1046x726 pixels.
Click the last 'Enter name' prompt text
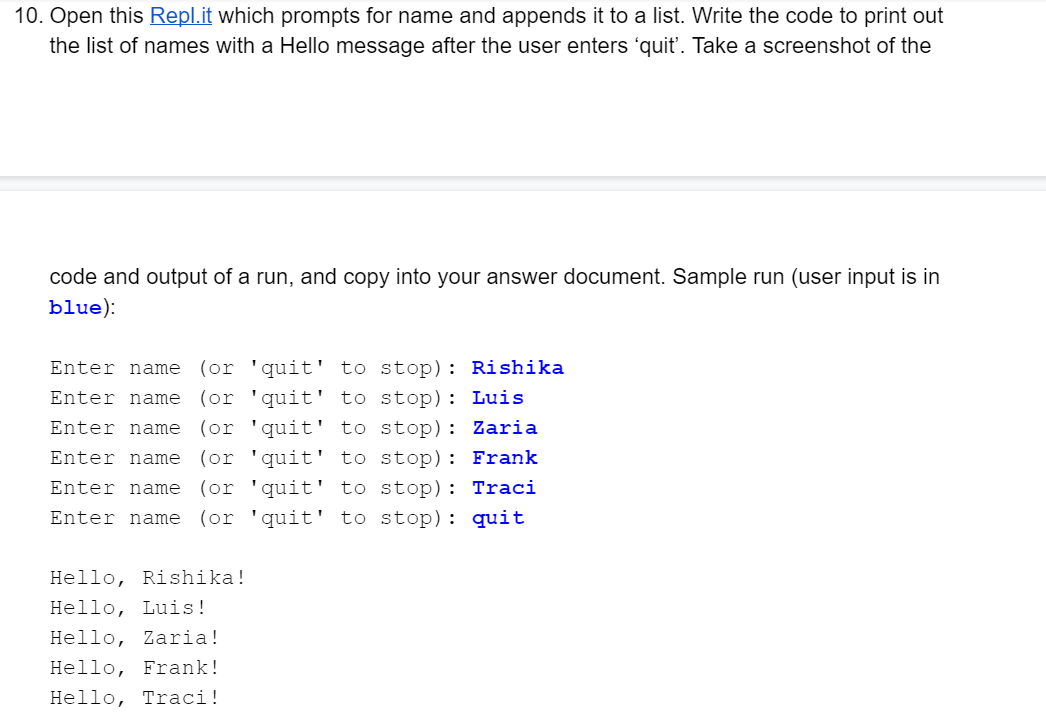point(115,518)
